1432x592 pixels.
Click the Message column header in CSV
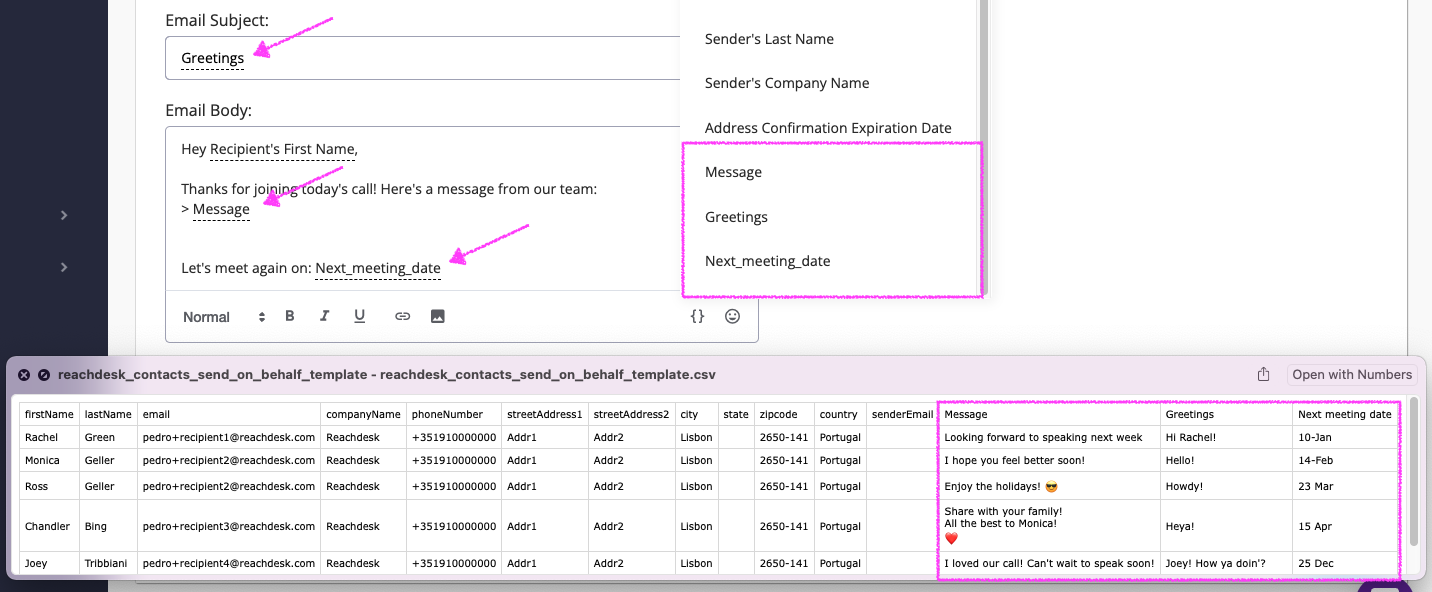point(1050,414)
